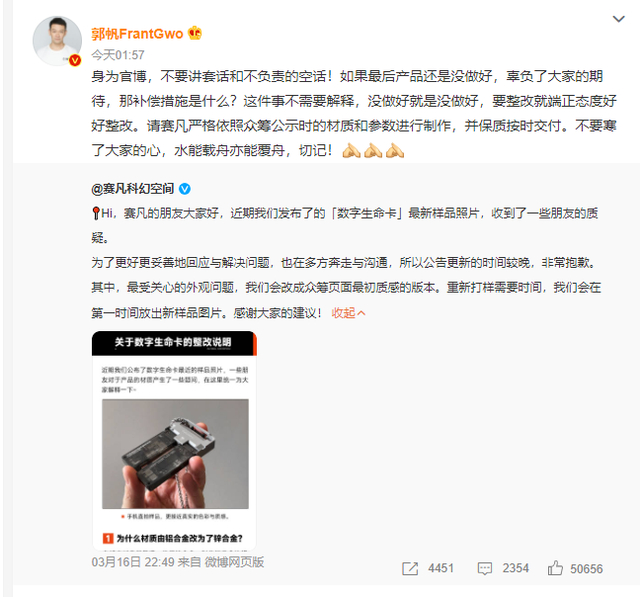
Task: Click the orange verified V badge
Action: [75, 60]
